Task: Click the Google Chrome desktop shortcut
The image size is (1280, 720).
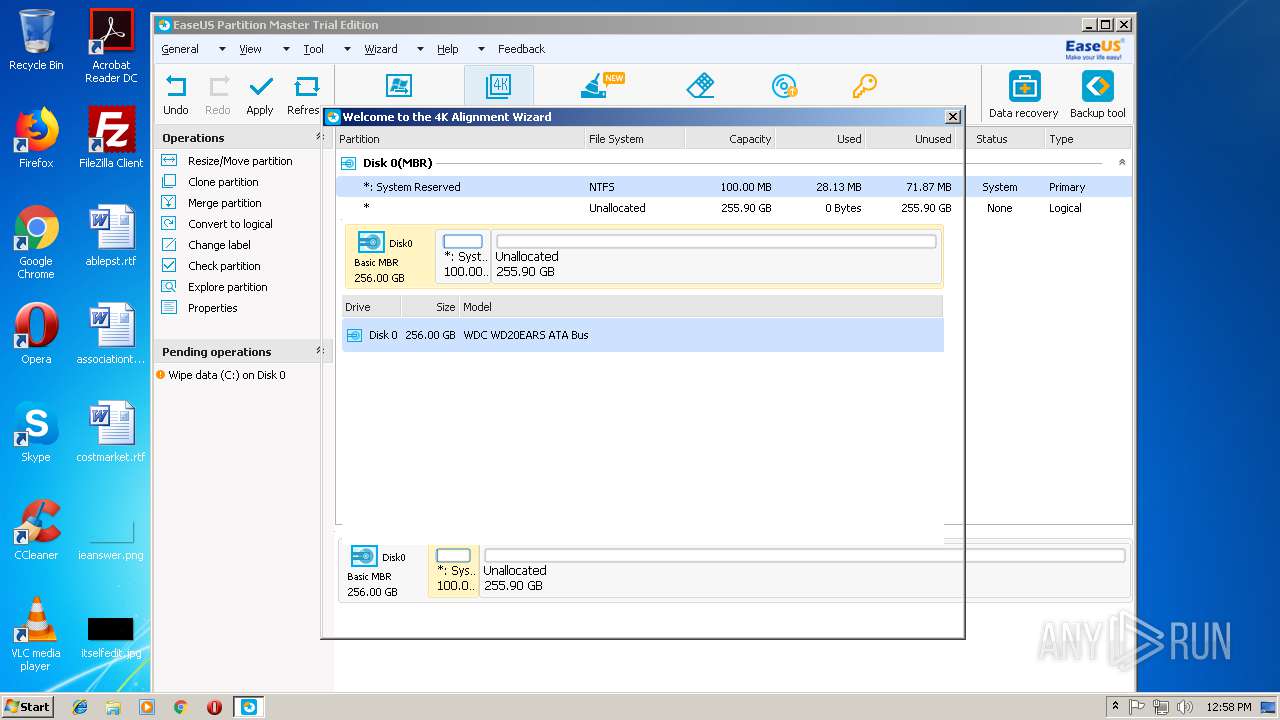Action: click(x=36, y=241)
